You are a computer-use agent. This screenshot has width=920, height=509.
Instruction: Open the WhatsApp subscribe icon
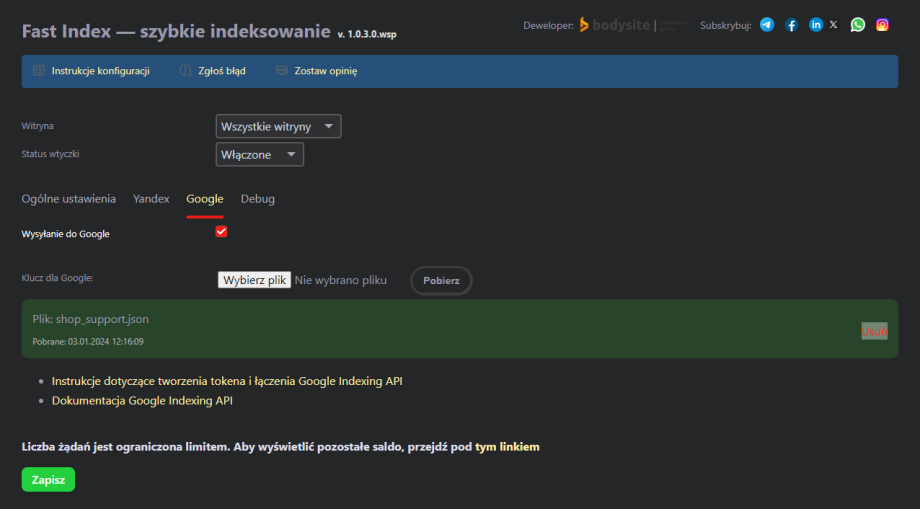point(858,25)
